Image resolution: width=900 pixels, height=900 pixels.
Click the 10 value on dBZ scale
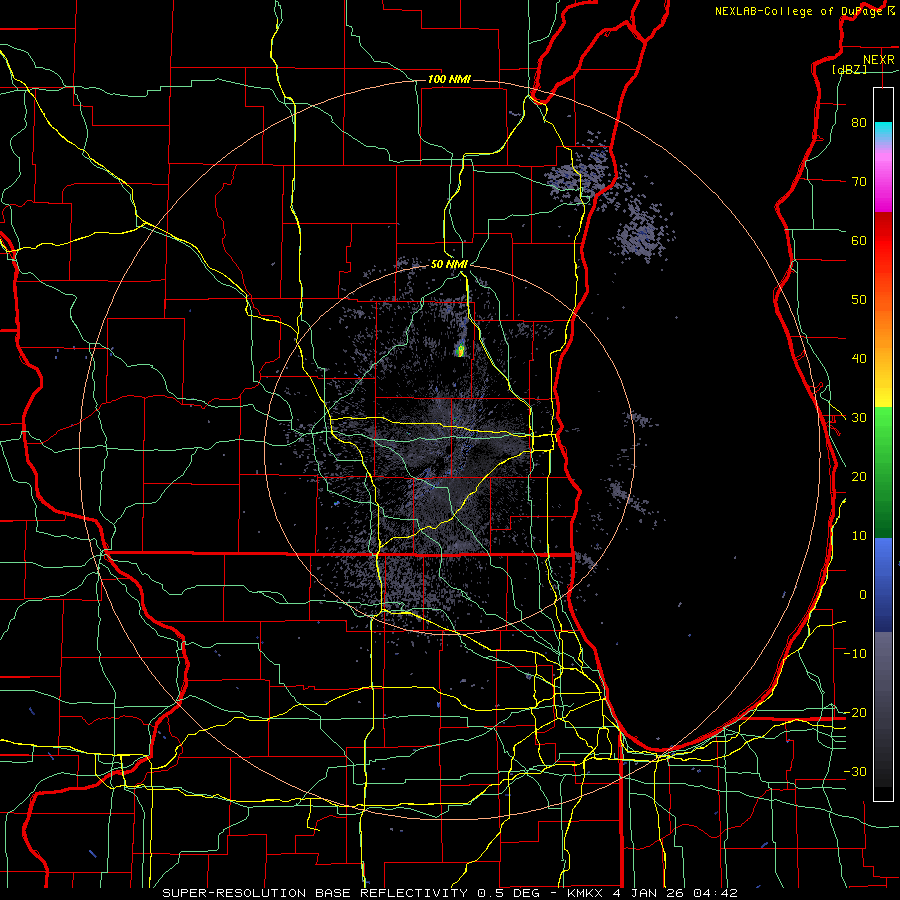pyautogui.click(x=859, y=536)
